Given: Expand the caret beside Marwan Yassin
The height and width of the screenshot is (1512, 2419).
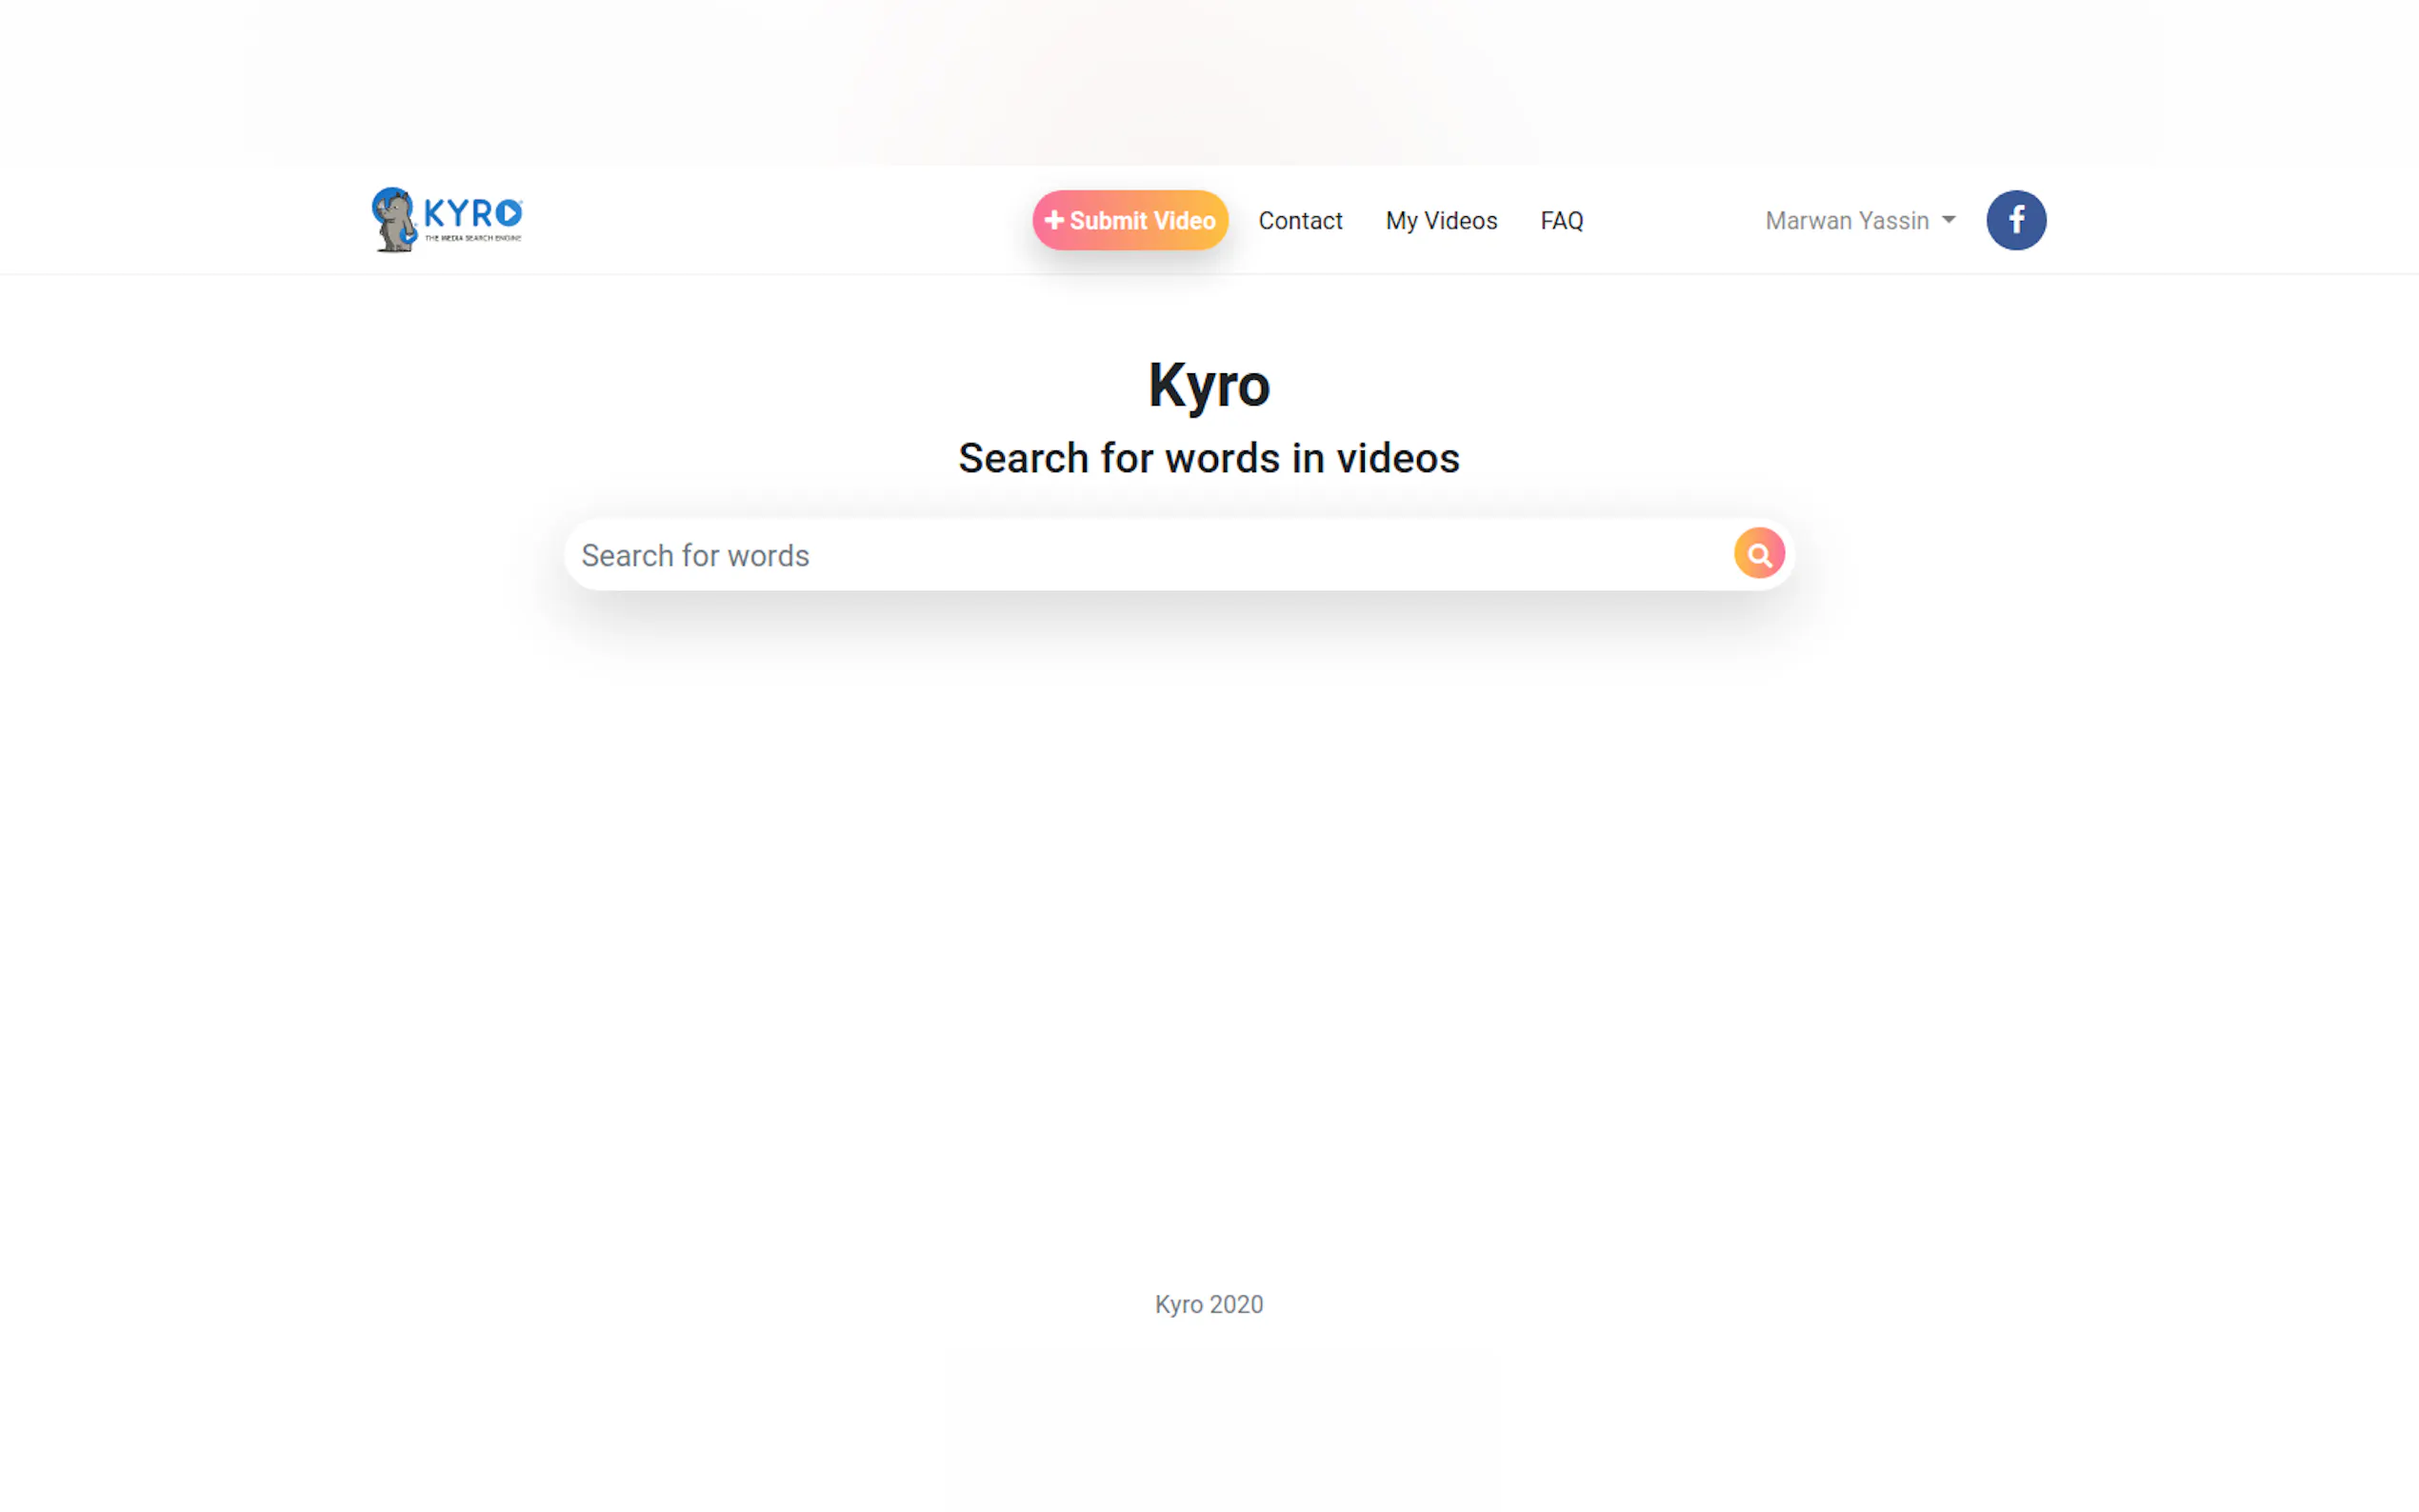Looking at the screenshot, I should click(x=1948, y=220).
